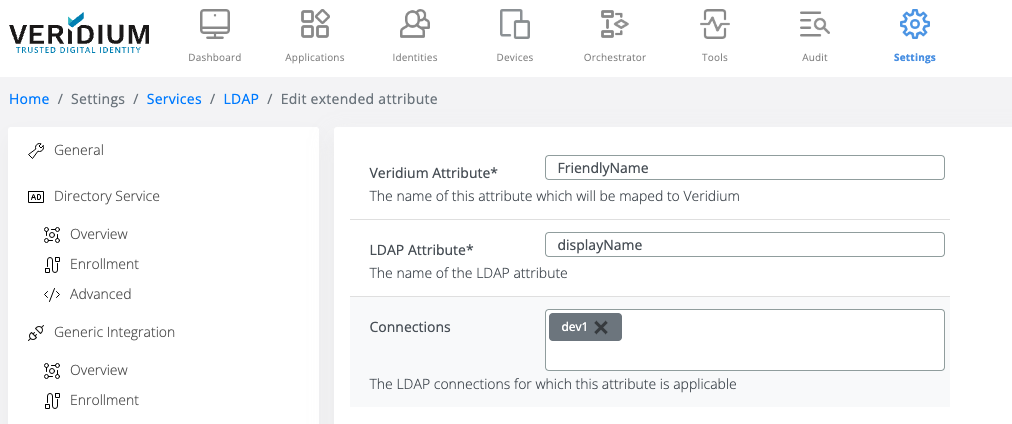Go to Home breadcrumb link
The height and width of the screenshot is (424, 1012).
tap(29, 99)
